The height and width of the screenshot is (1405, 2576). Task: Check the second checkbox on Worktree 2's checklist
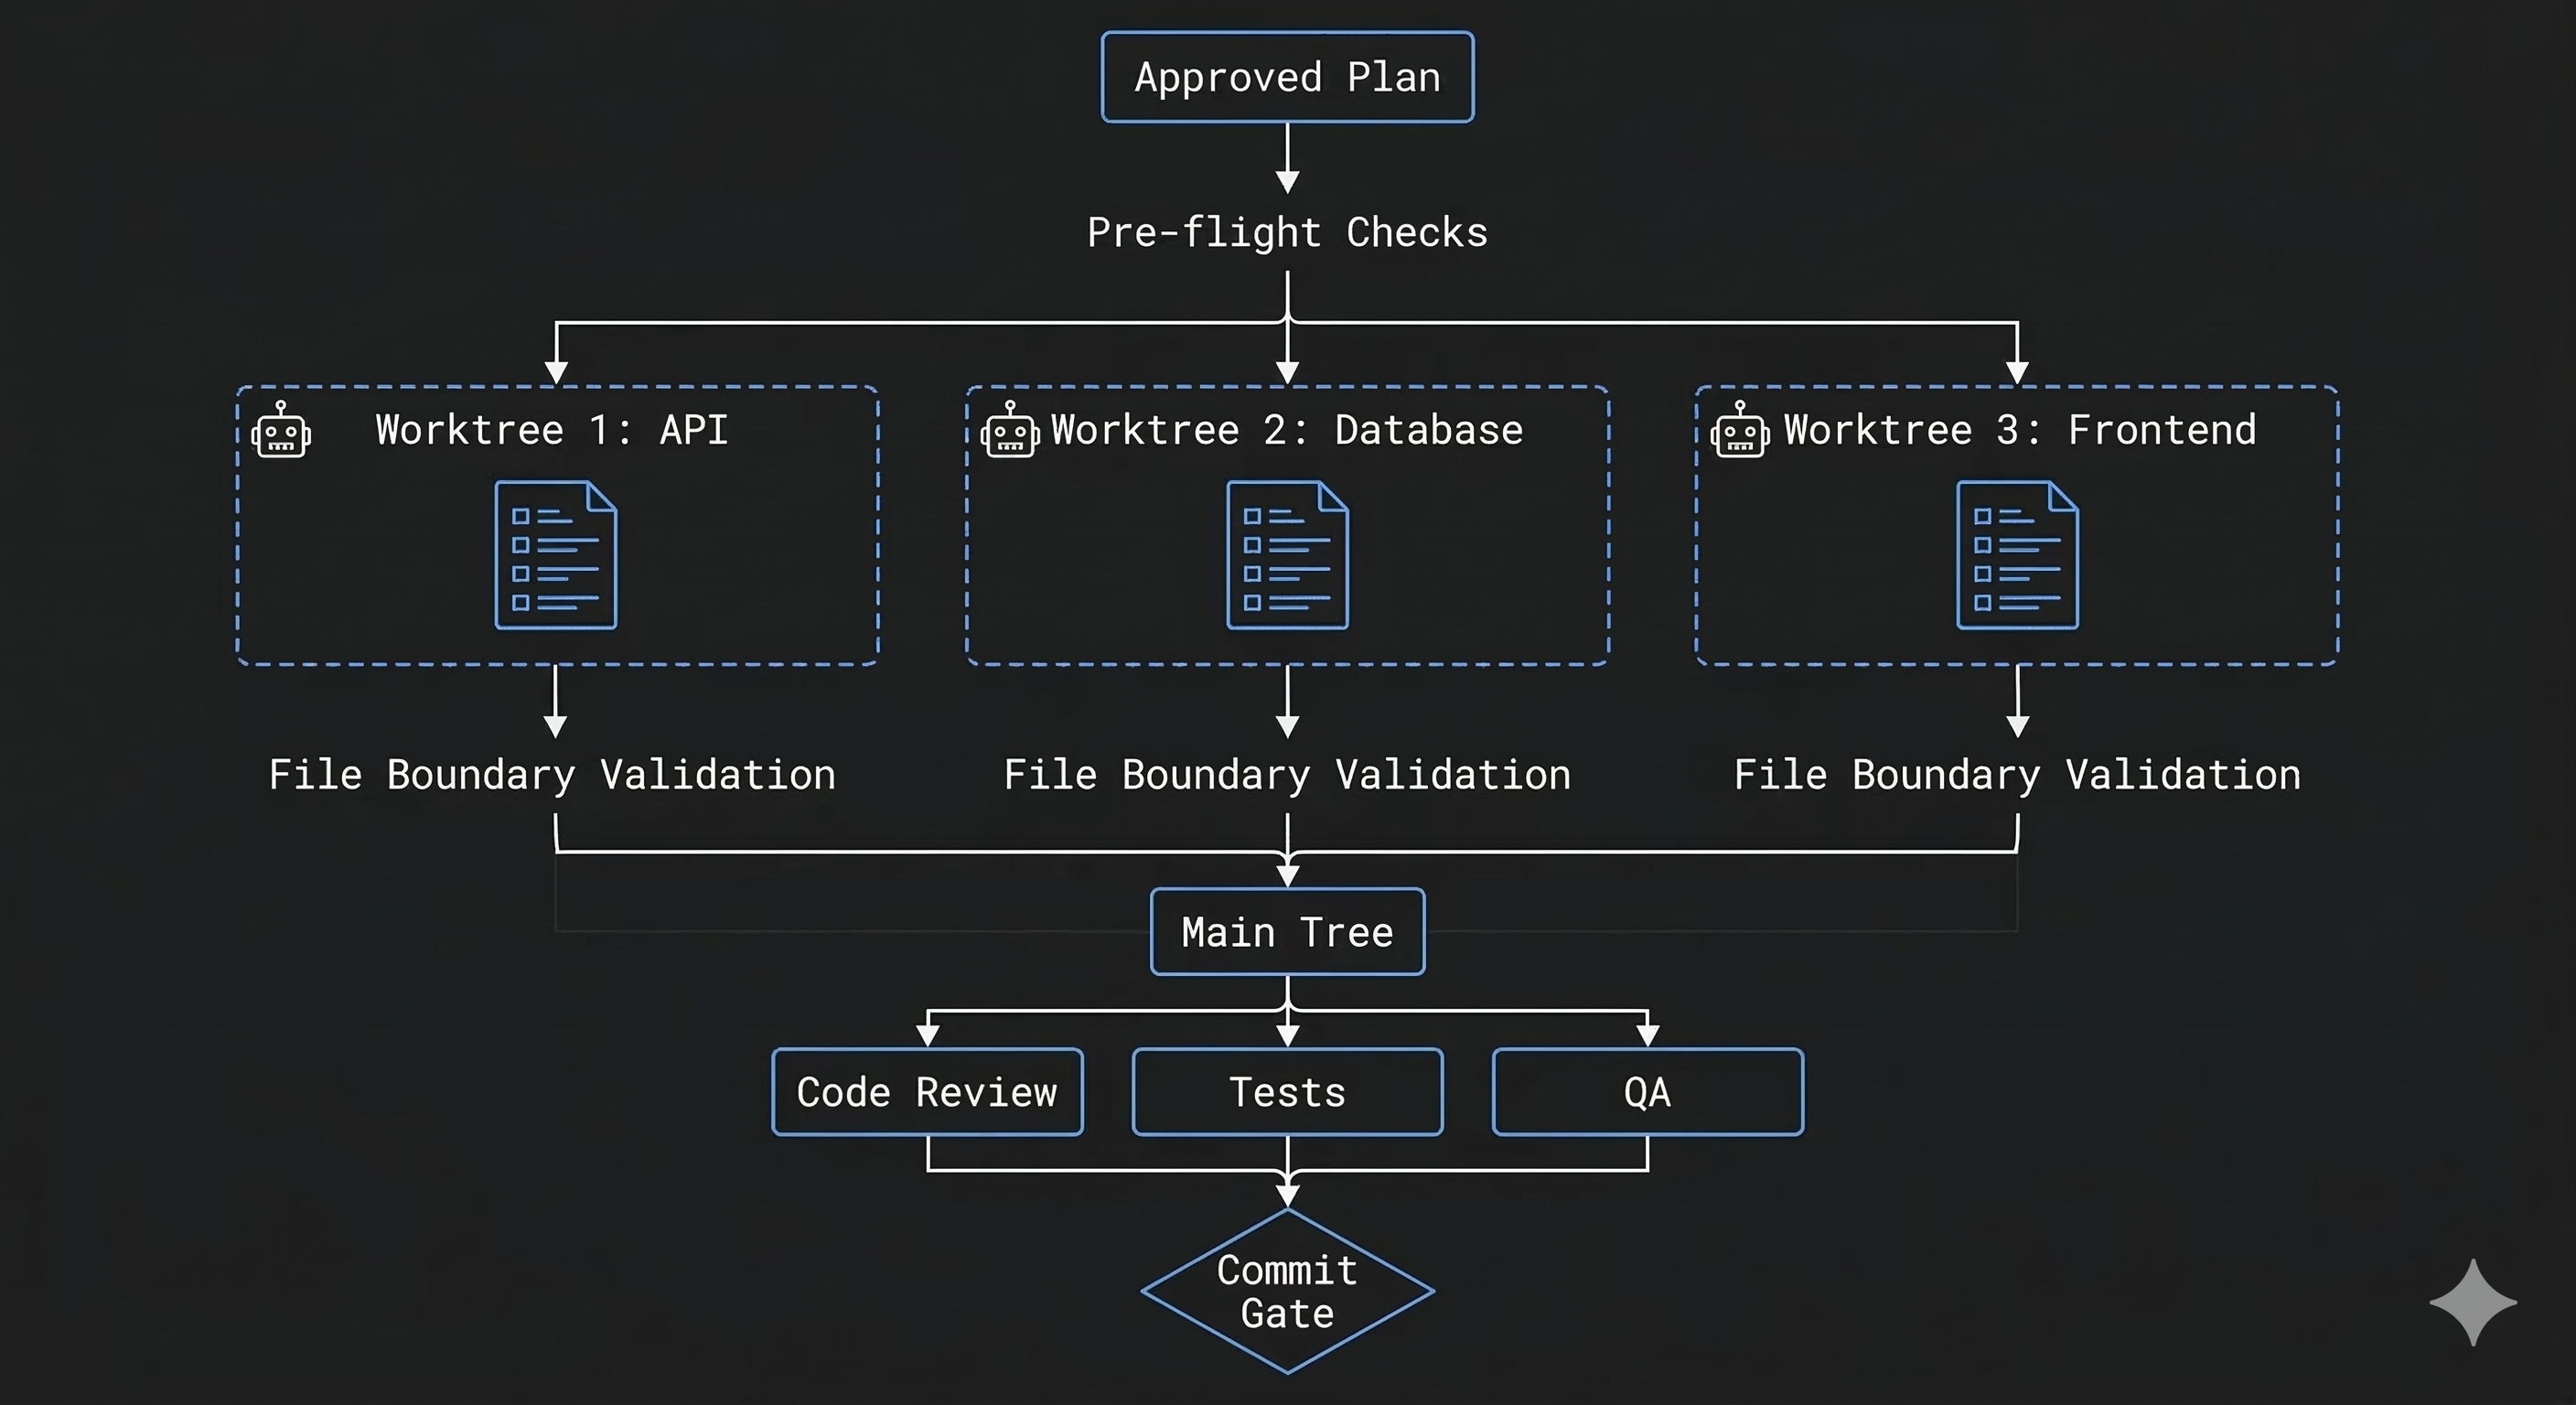(1252, 544)
